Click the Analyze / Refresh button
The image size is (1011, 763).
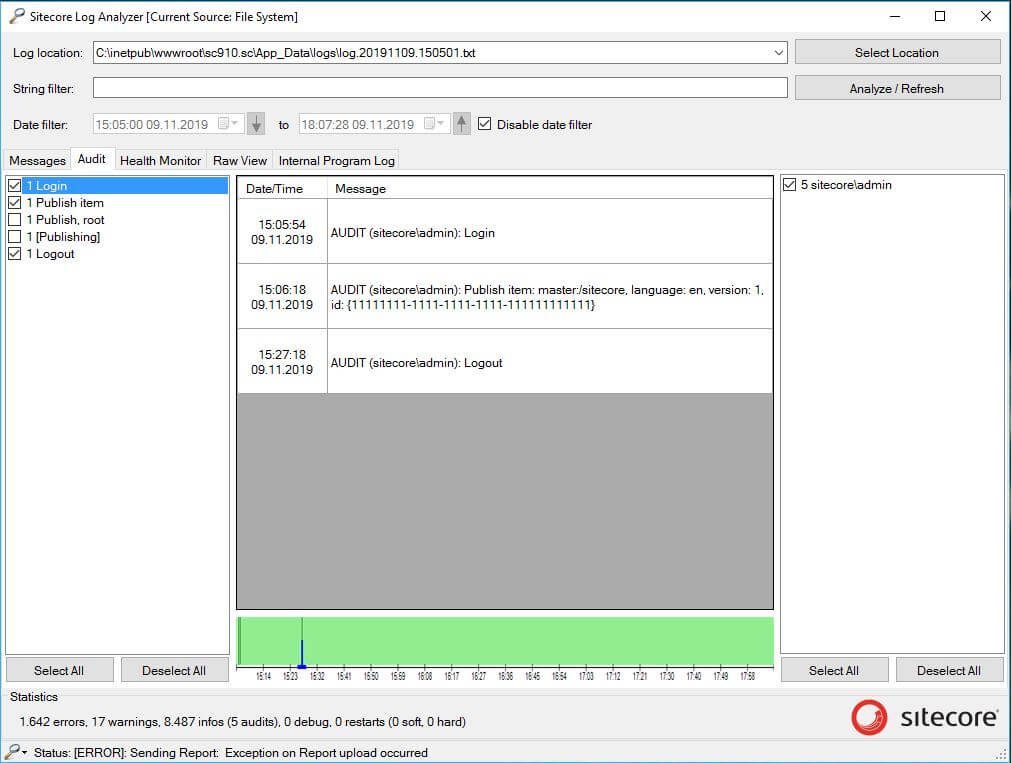[897, 88]
